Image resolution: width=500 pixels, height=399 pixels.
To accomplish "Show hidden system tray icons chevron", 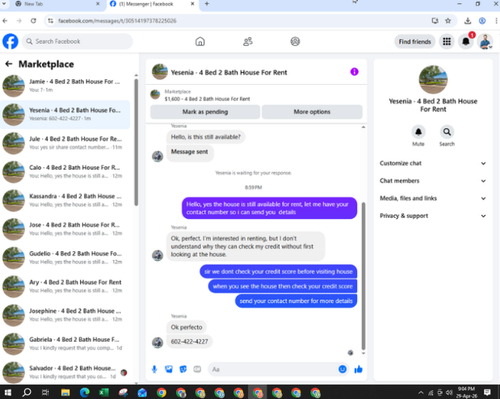I will click(x=421, y=392).
